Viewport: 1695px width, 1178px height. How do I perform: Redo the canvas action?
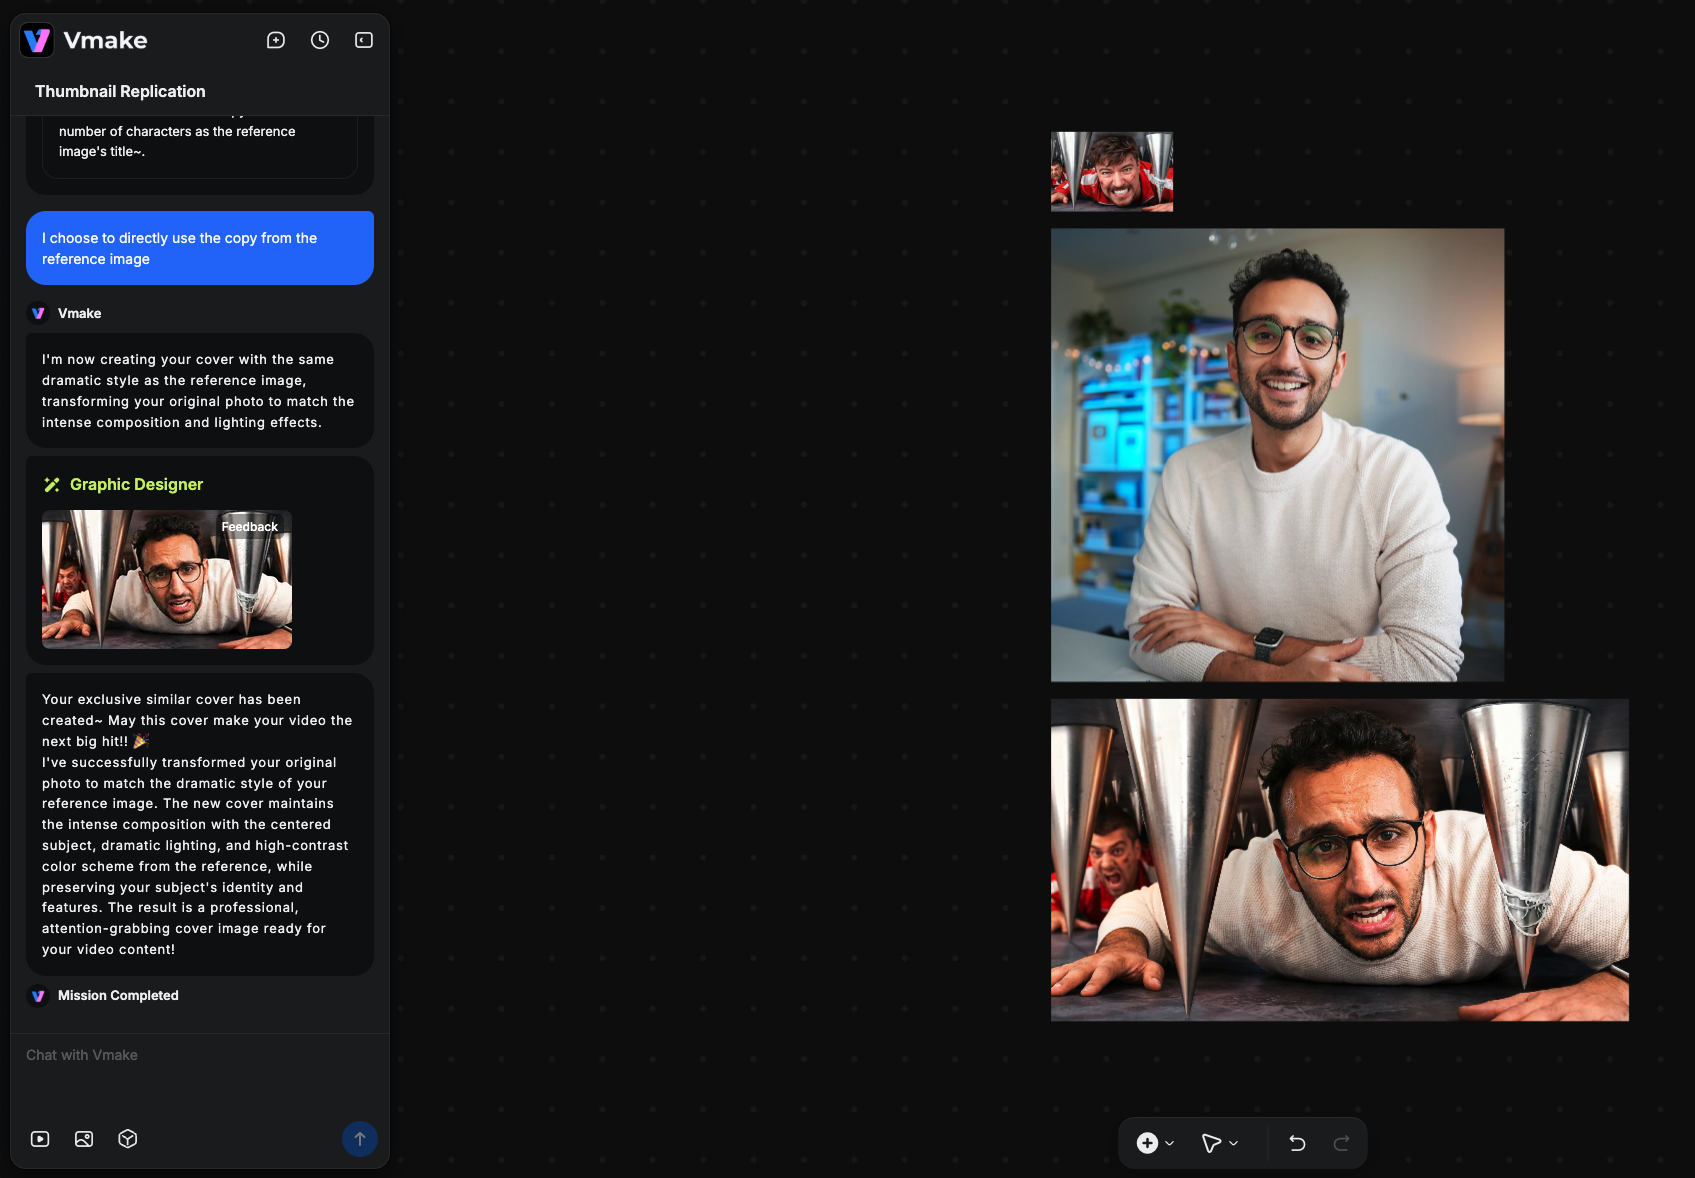tap(1342, 1143)
